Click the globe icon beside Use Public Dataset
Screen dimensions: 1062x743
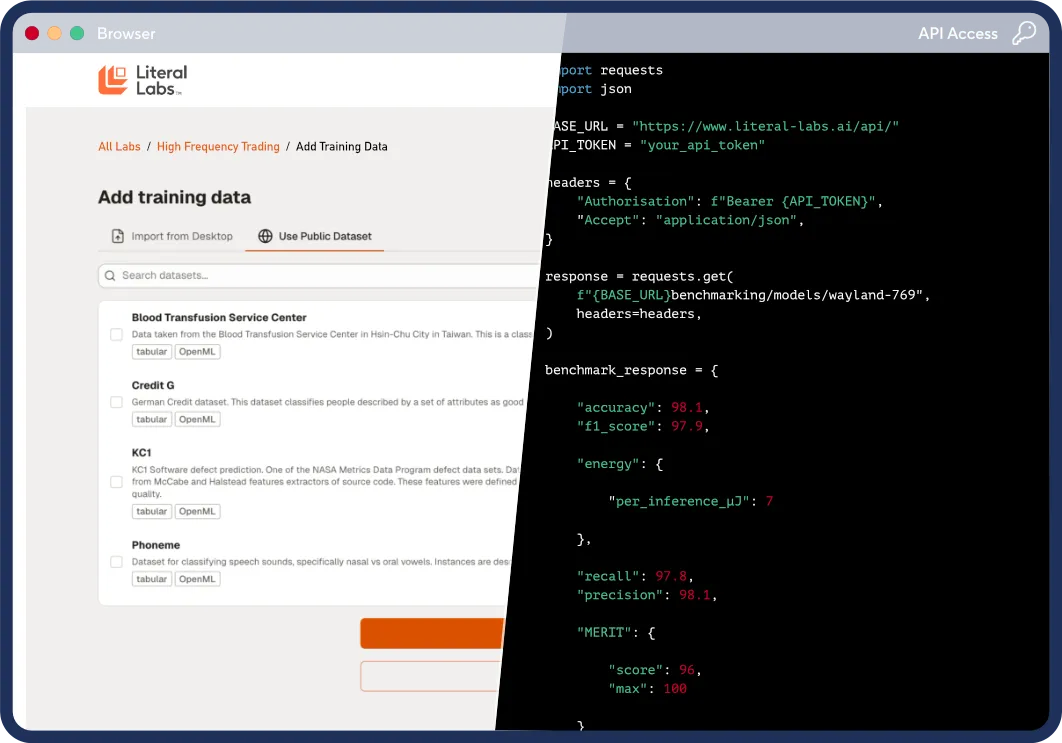pos(264,237)
